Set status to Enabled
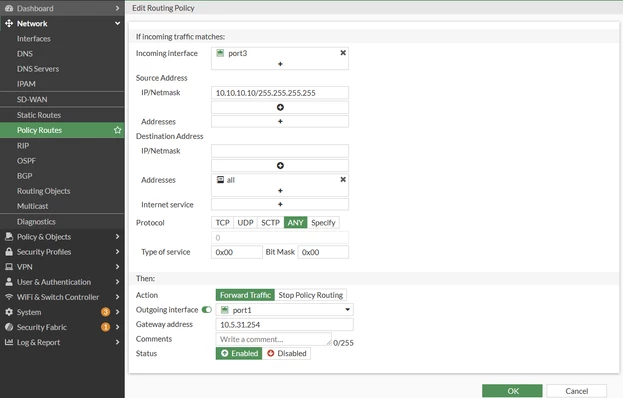This screenshot has width=623, height=398. 239,354
